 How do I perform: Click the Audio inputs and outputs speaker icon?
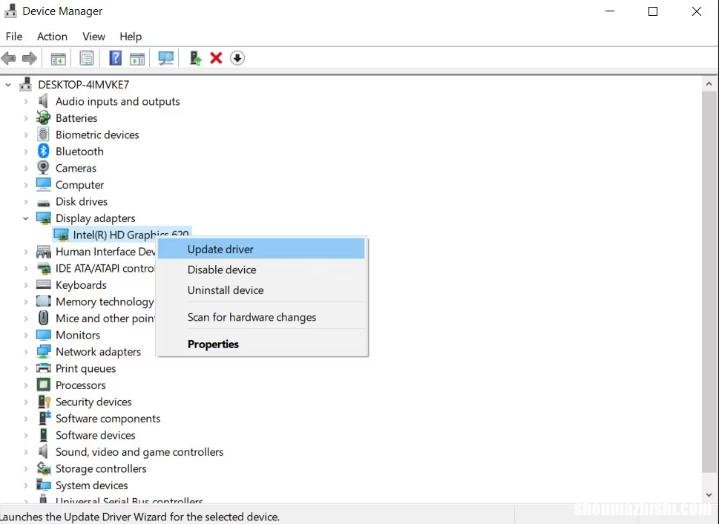tap(43, 101)
